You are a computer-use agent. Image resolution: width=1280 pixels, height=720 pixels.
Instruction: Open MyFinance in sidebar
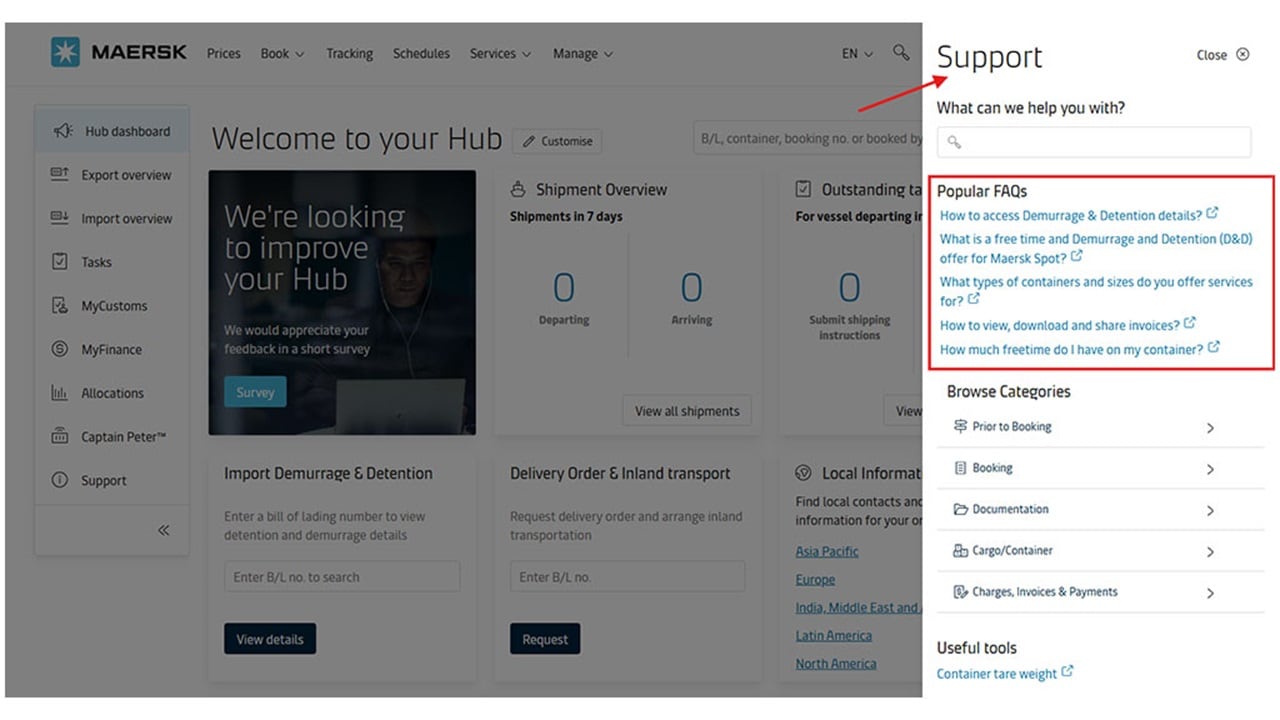tap(112, 350)
